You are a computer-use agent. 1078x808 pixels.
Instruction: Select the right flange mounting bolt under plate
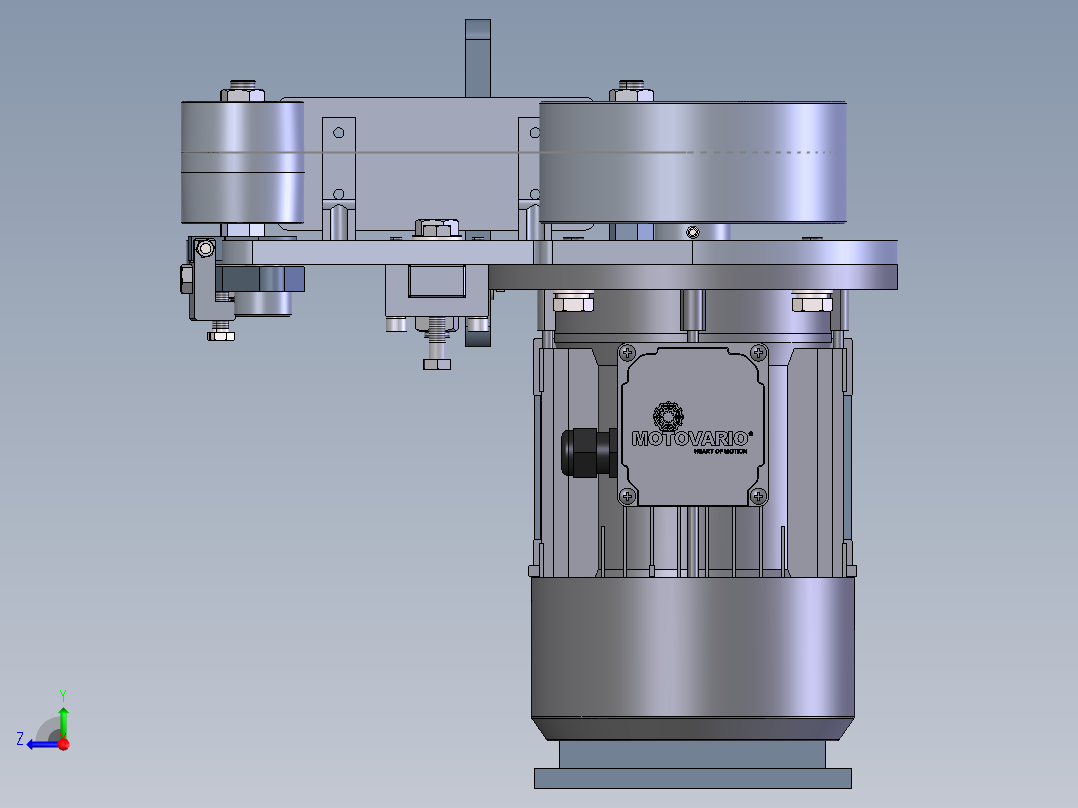coord(812,303)
